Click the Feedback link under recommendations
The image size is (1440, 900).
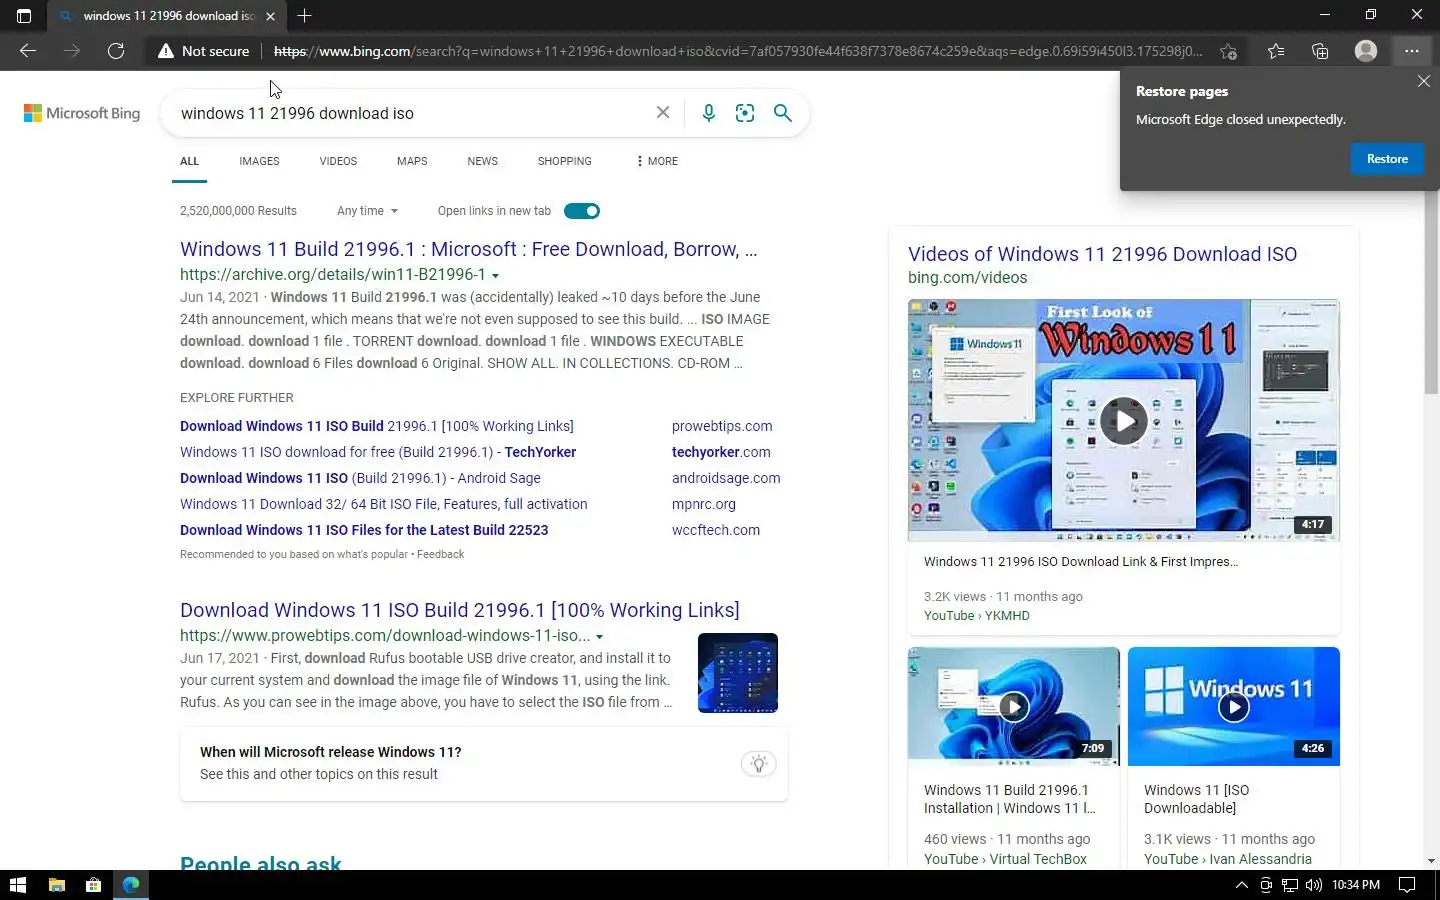coord(440,554)
